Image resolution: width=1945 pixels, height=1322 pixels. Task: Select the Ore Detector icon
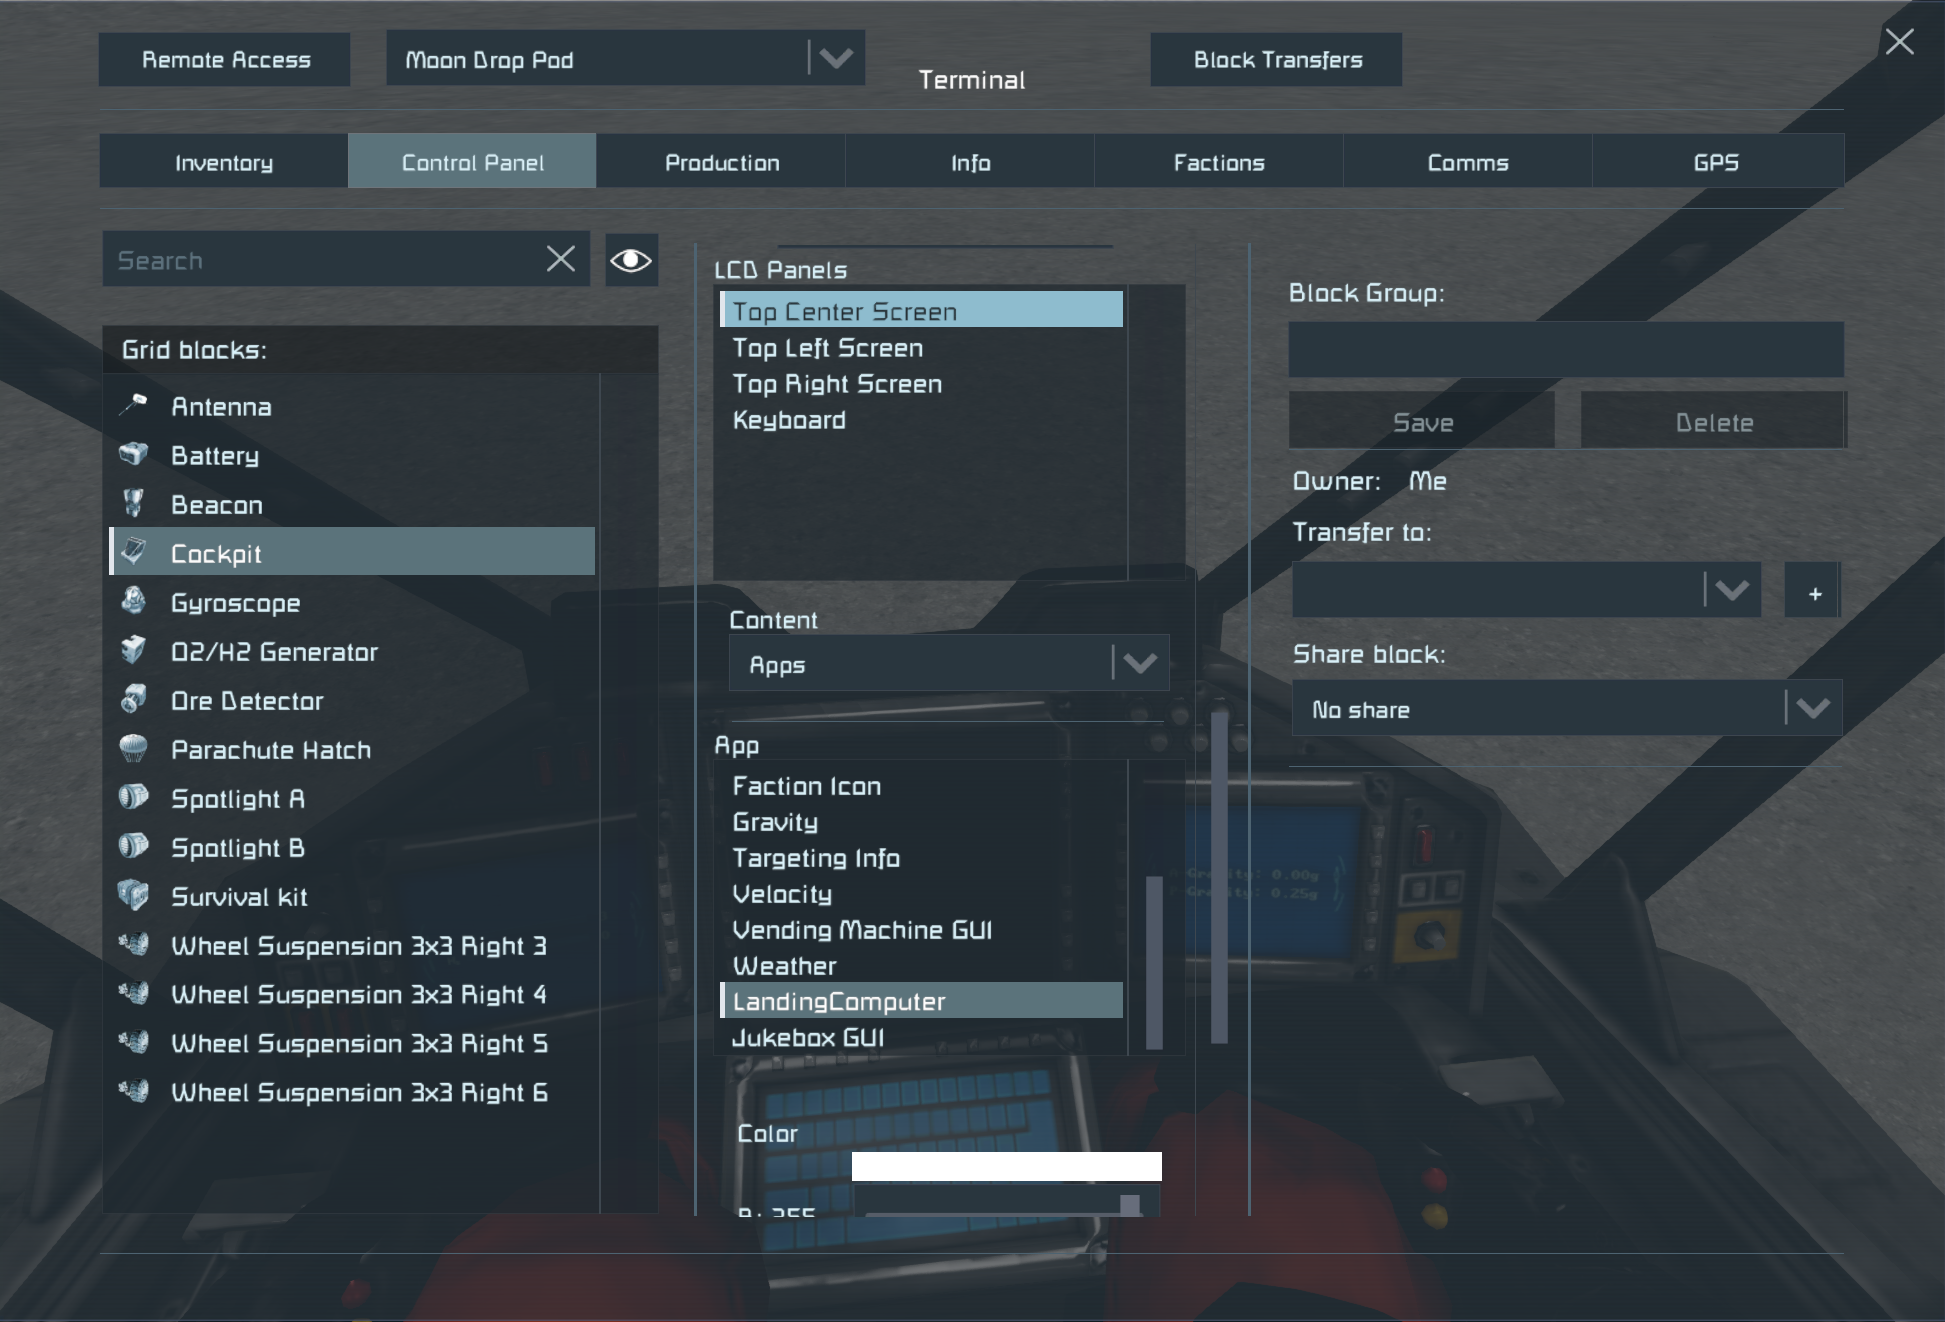point(133,699)
